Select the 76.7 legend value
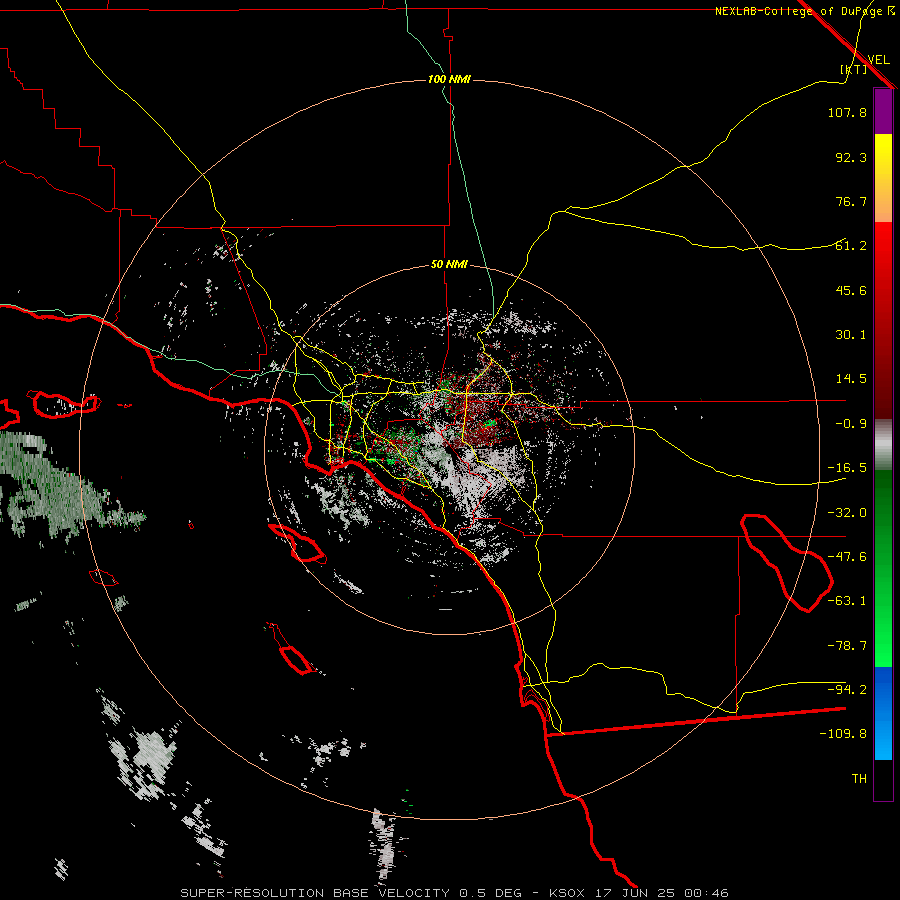Screen dimensions: 900x900 pos(851,201)
